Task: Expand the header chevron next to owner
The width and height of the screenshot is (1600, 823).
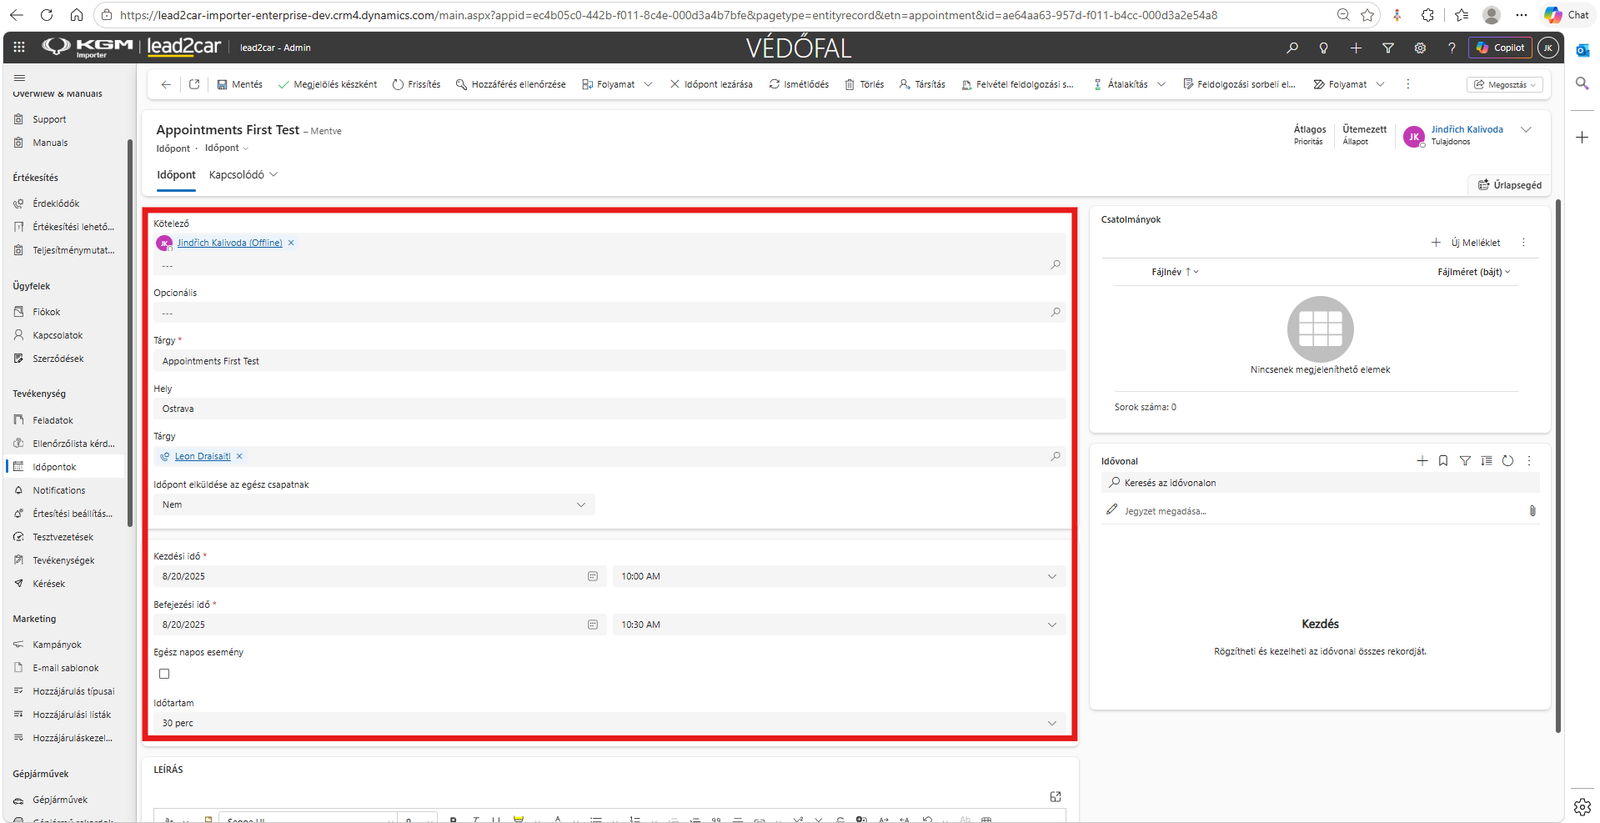Action: [1526, 130]
